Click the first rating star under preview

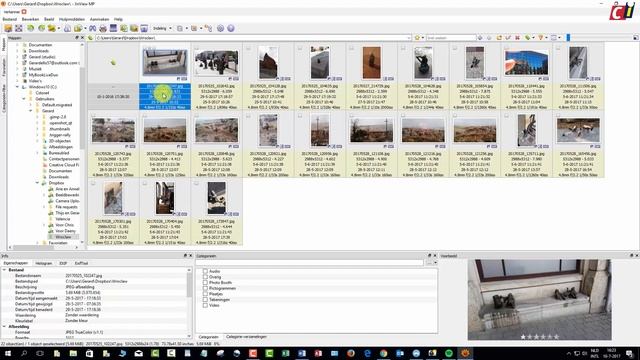[523, 337]
